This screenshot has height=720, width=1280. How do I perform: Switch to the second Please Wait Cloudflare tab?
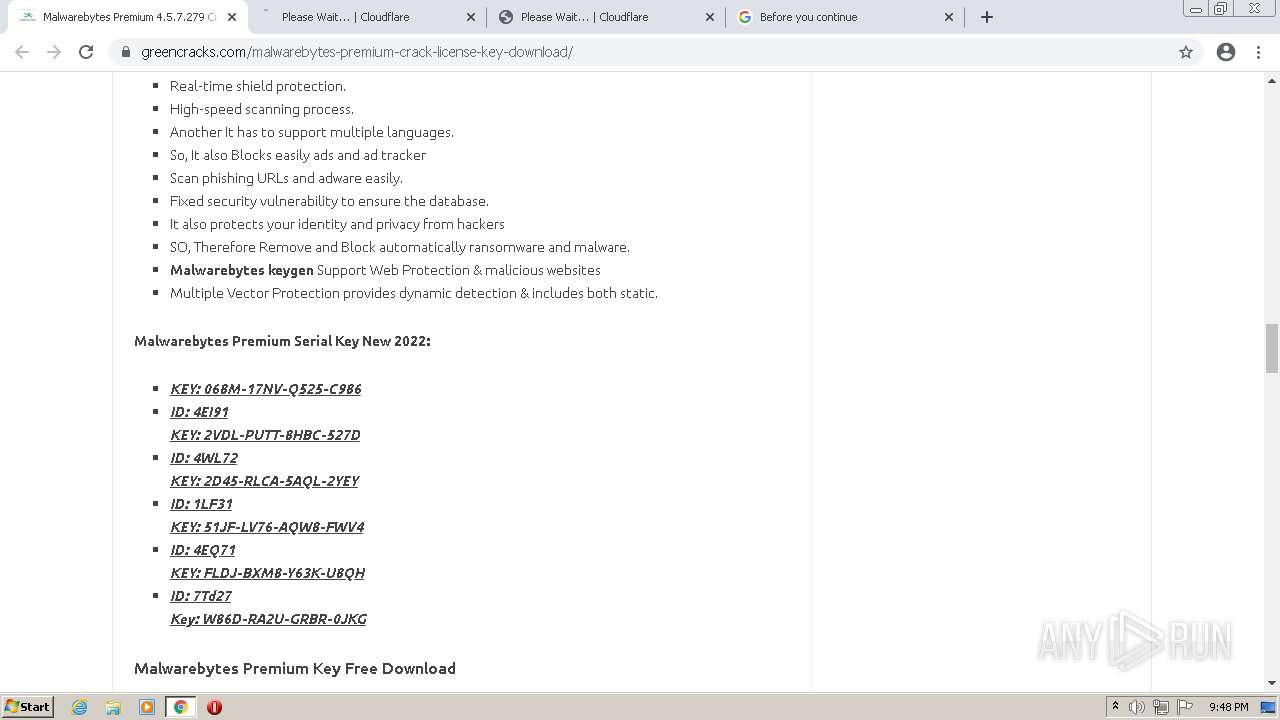tap(606, 17)
